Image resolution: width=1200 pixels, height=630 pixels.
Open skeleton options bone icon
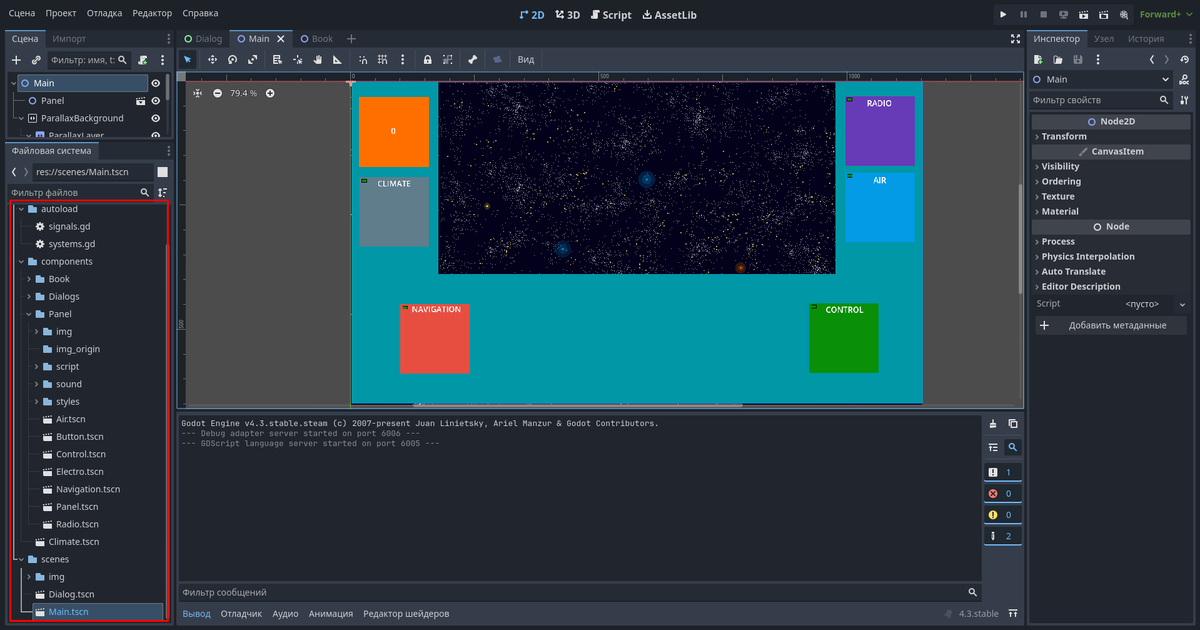click(472, 60)
